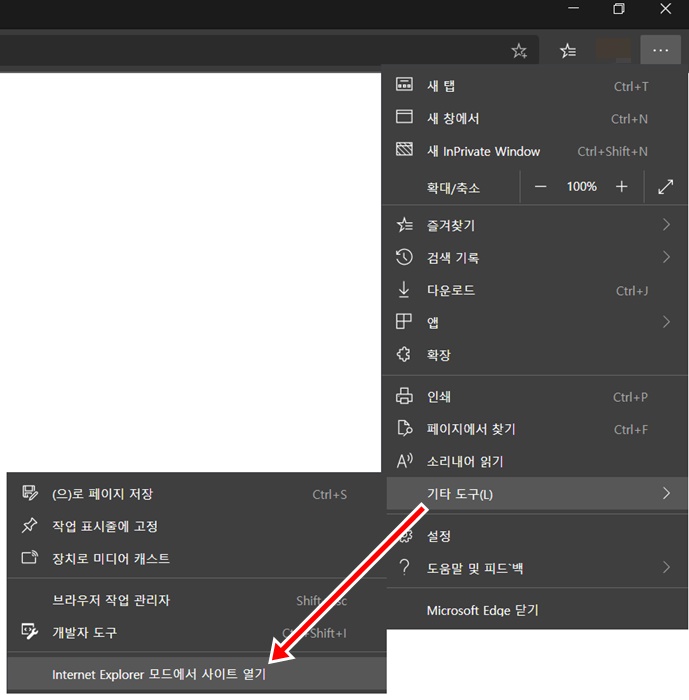The height and width of the screenshot is (700, 689).
Task: Click the address bar field
Action: [268, 50]
